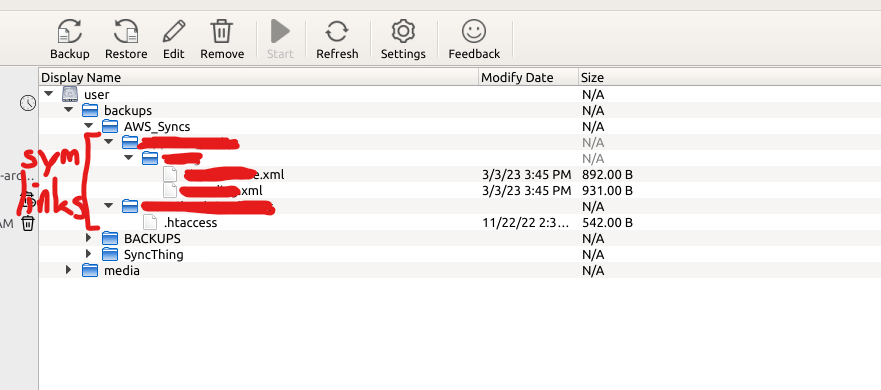Viewport: 881px width, 390px height.
Task: Click the backups folder icon
Action: pos(90,110)
